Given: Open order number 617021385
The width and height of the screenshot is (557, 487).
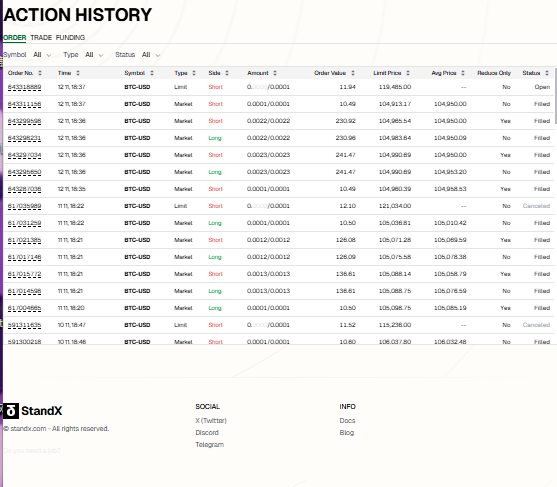Looking at the screenshot, I should 25,240.
